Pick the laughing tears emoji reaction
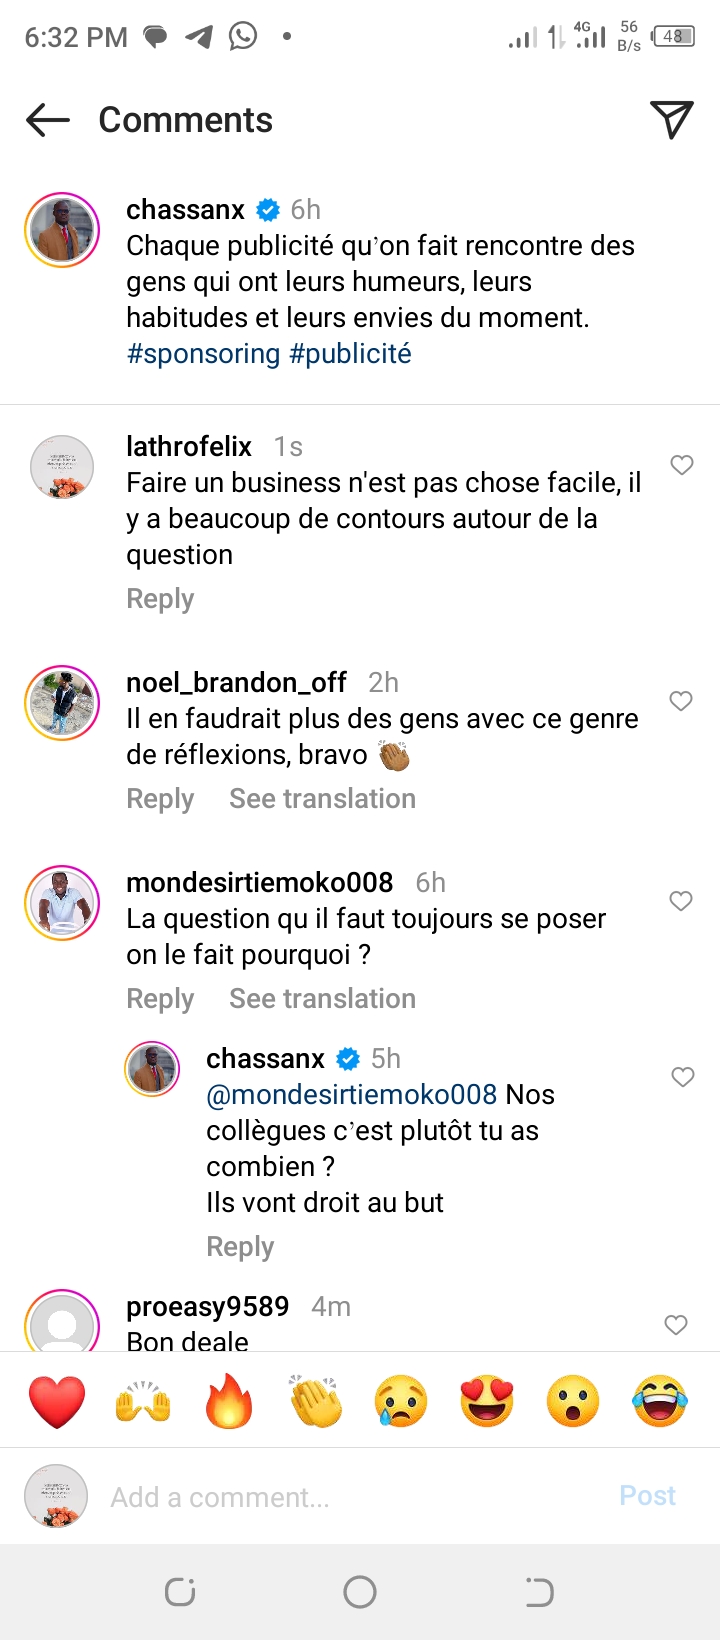This screenshot has height=1640, width=720. [x=660, y=1400]
